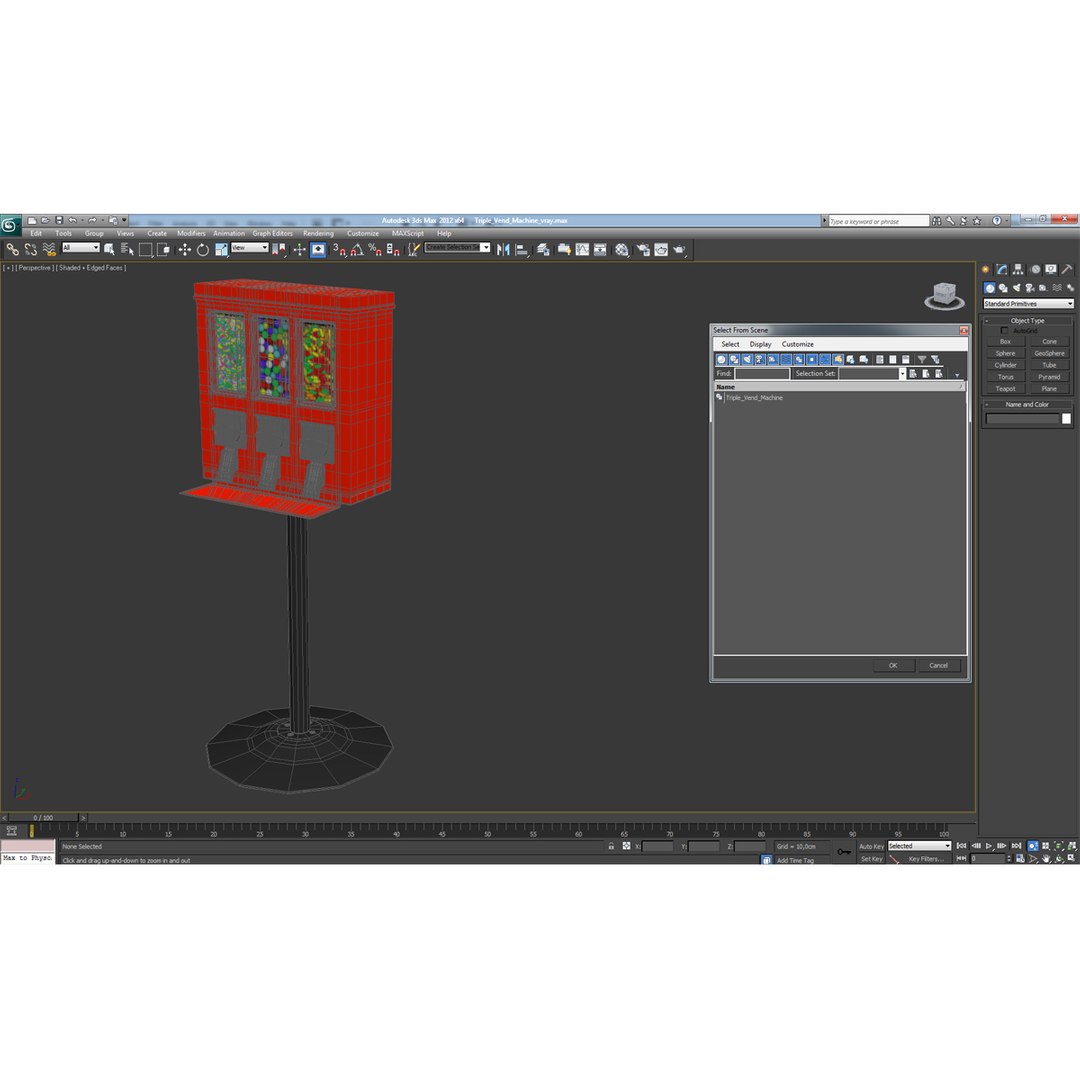Click Cancel in Select From Scene dialog
The image size is (1080, 1080).
[938, 665]
